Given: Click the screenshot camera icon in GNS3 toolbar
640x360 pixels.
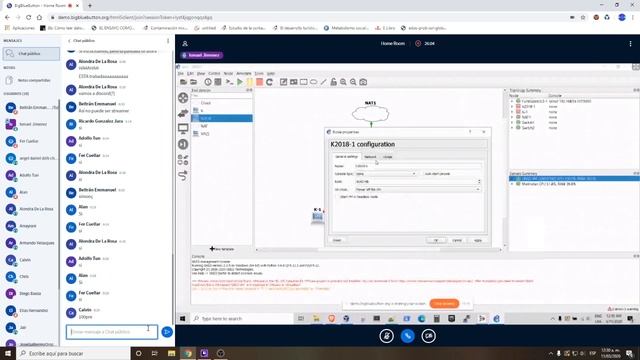Looking at the screenshot, I should tap(363, 82).
